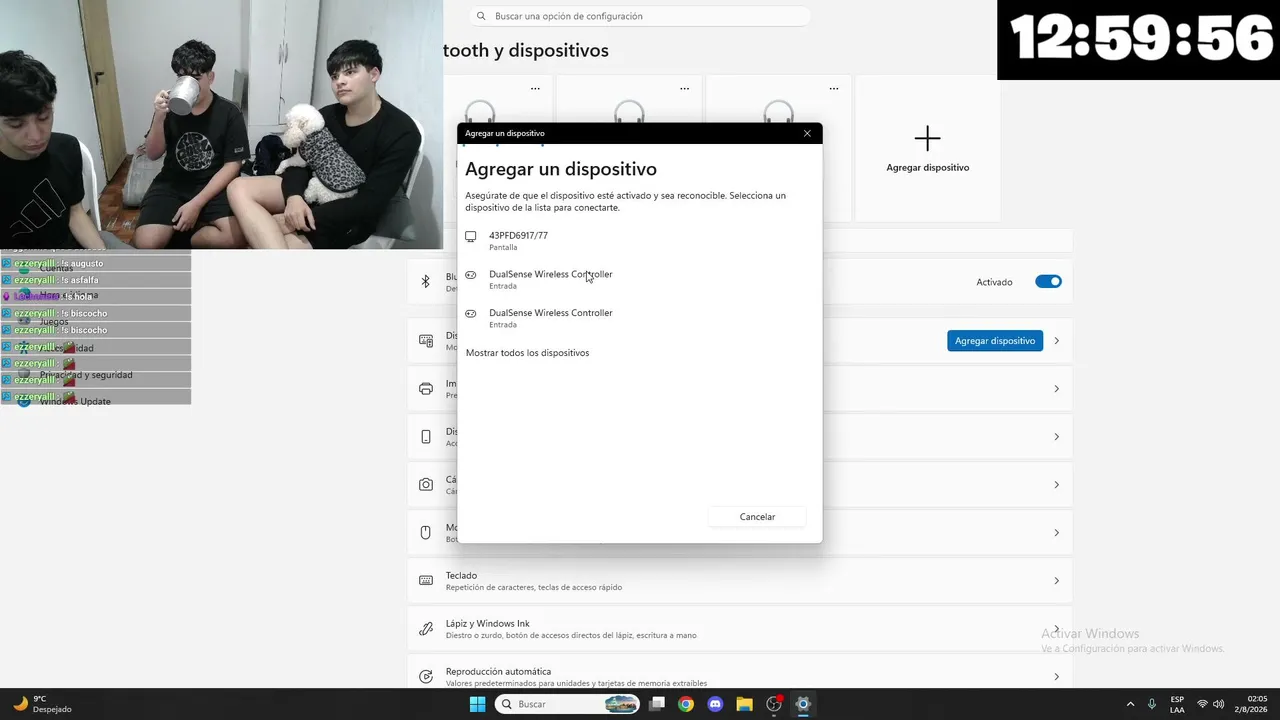Expand the Teclado row chevron

[1056, 581]
